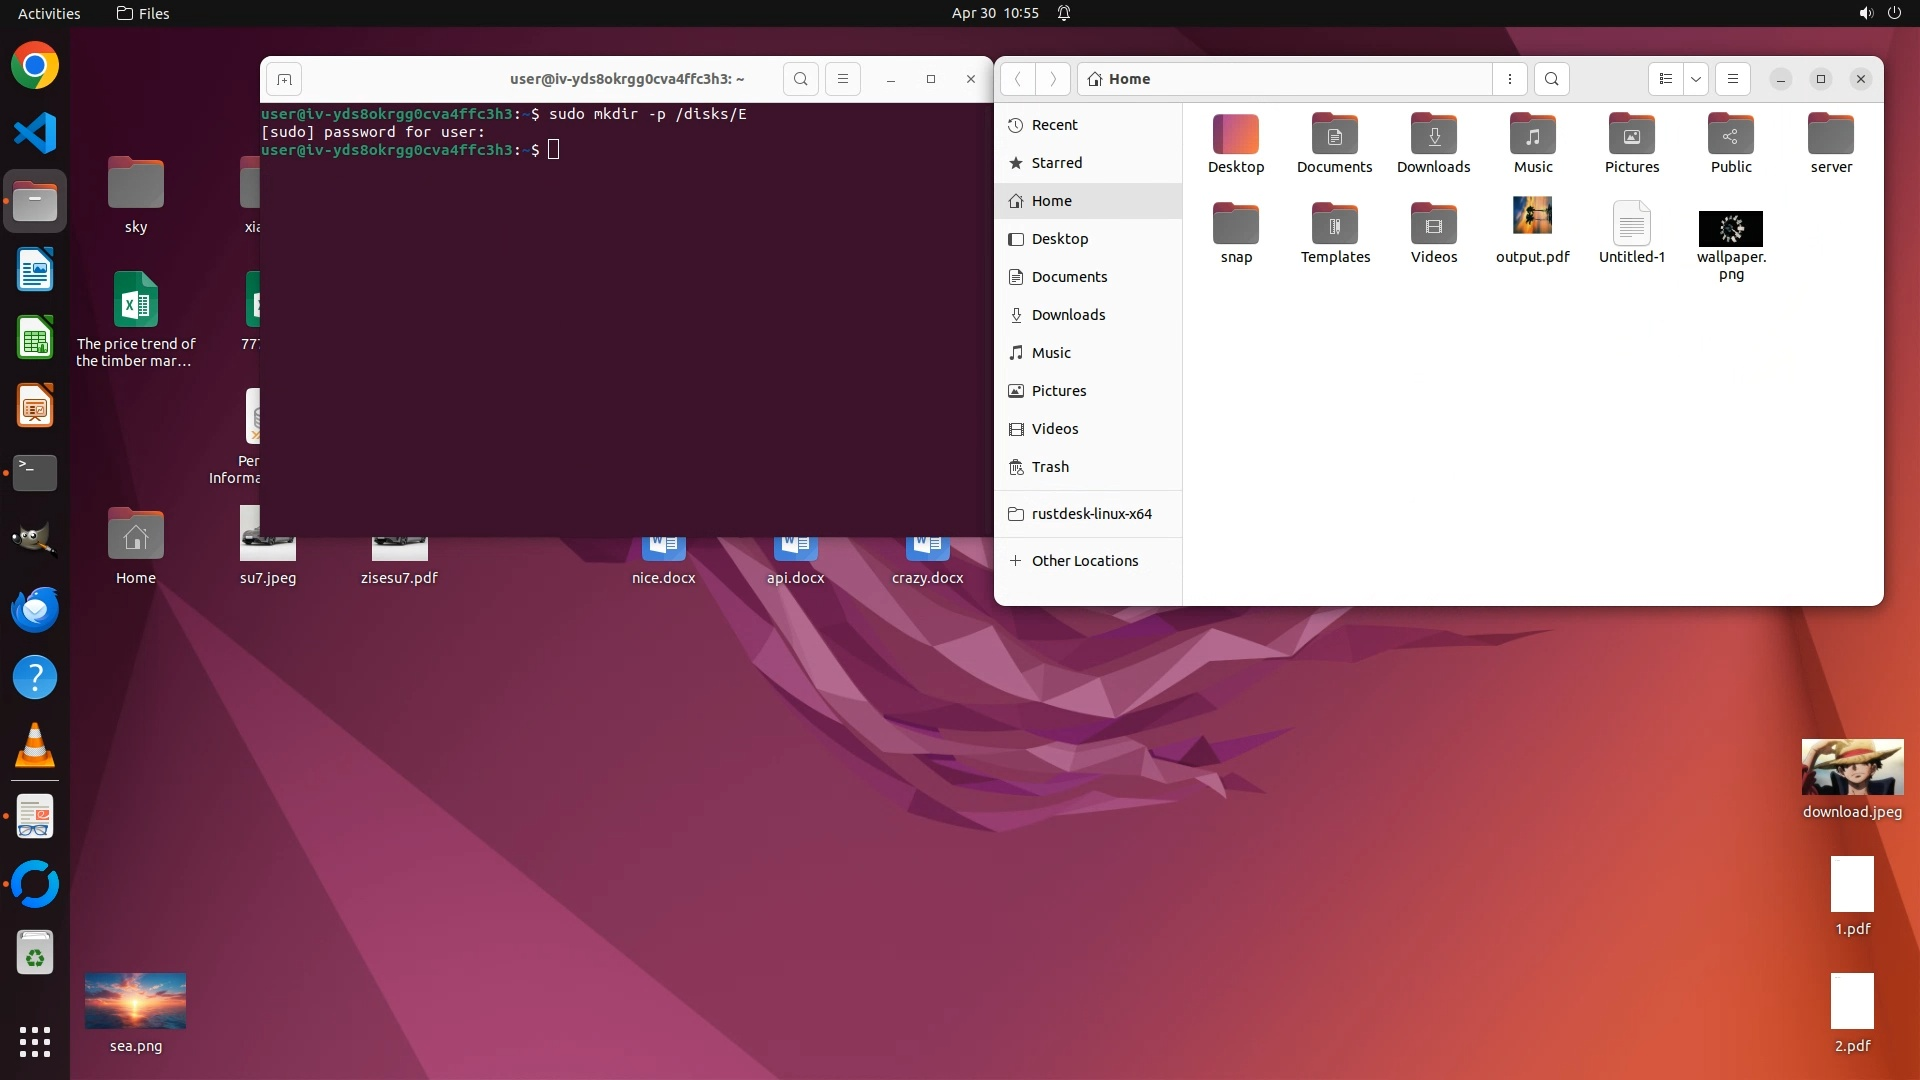Open new tab in terminal
The height and width of the screenshot is (1080, 1920).
point(284,79)
